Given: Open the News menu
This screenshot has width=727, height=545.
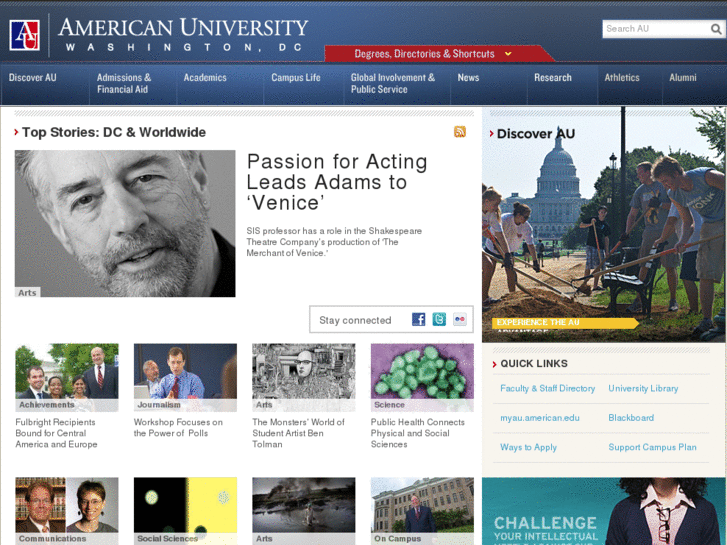Looking at the screenshot, I should point(468,77).
